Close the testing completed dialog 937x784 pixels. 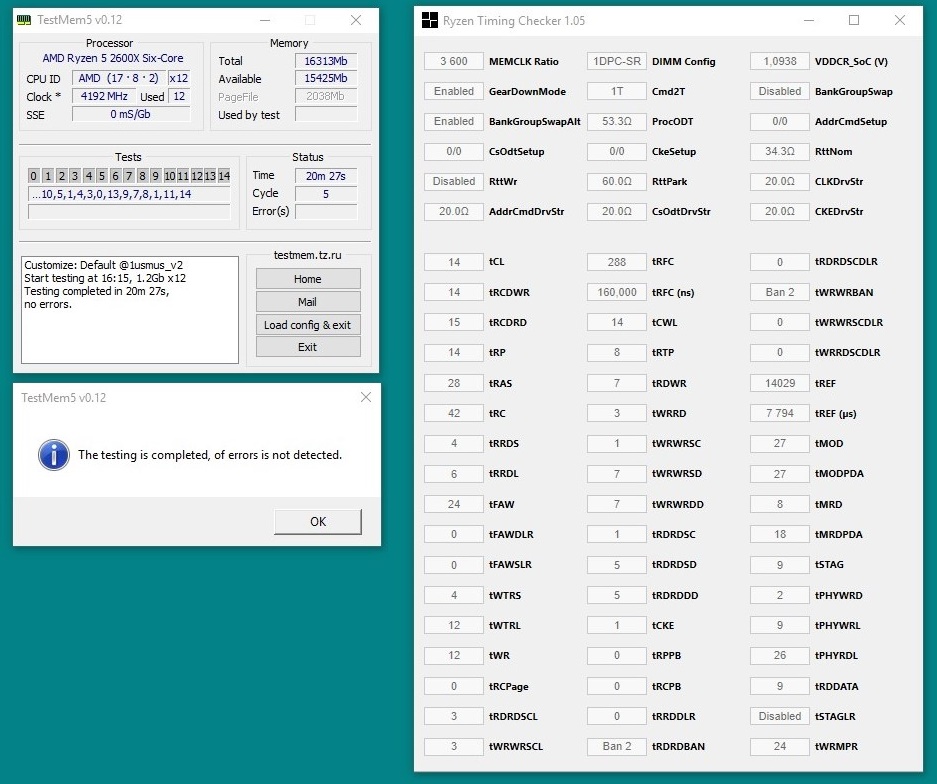point(364,397)
